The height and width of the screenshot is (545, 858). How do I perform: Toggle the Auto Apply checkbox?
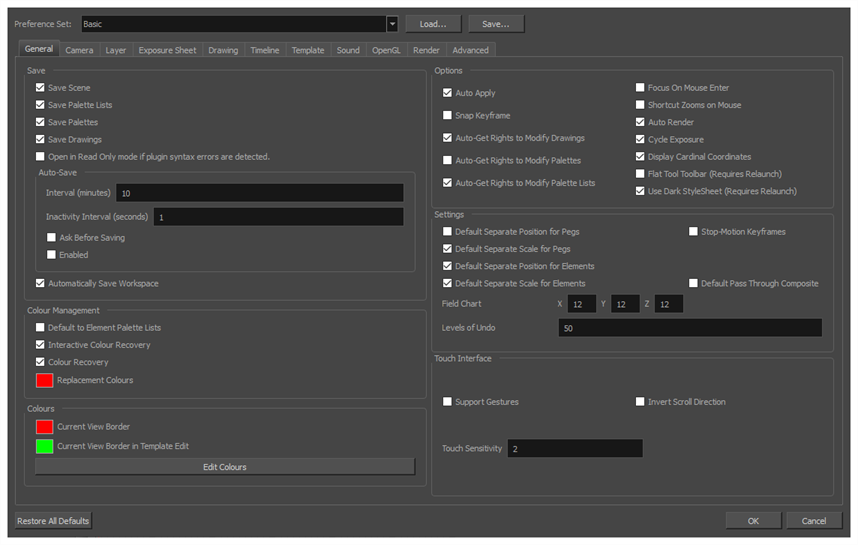pyautogui.click(x=447, y=93)
